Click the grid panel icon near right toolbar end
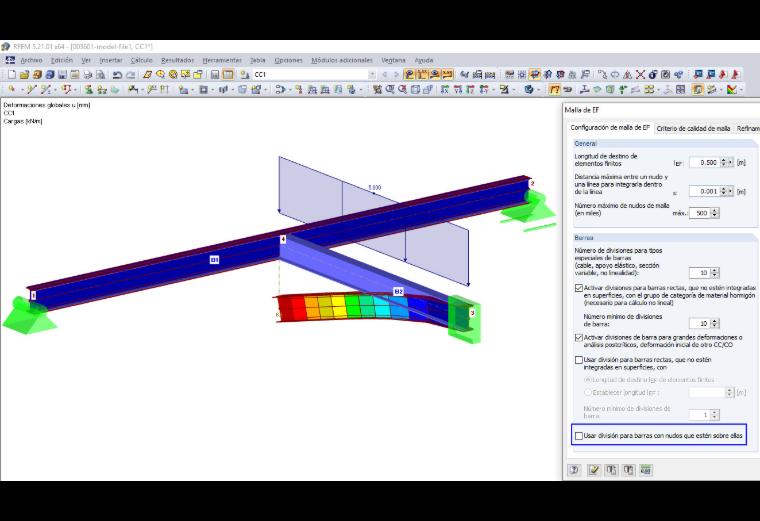This screenshot has height=521, width=760. [681, 89]
